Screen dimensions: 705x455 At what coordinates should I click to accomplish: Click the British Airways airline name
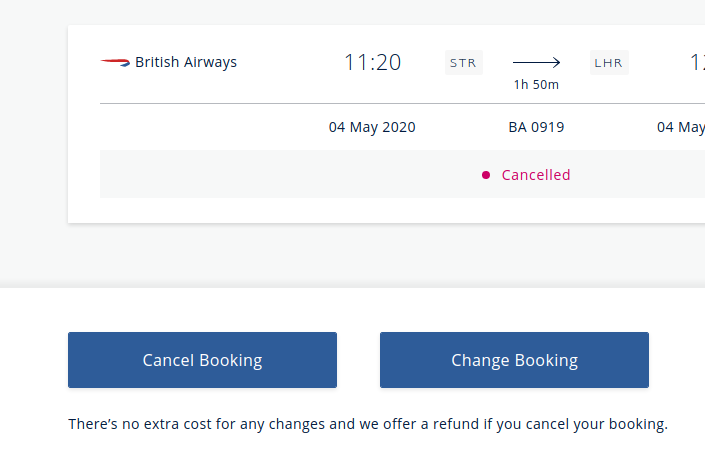tap(186, 62)
